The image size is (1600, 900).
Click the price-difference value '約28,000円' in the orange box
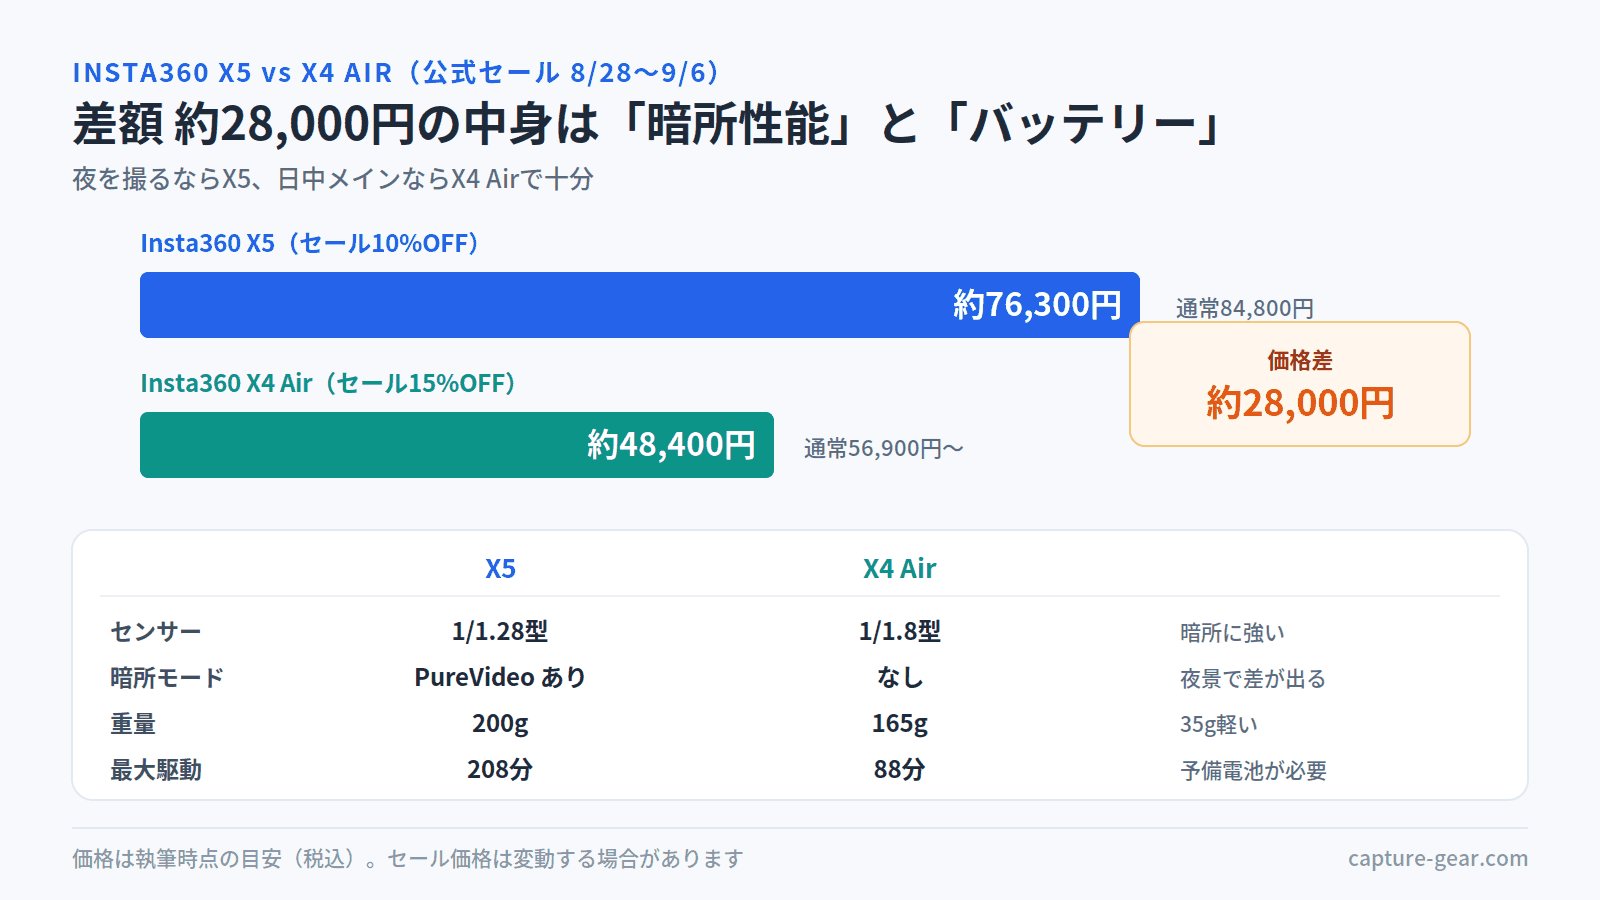1300,403
